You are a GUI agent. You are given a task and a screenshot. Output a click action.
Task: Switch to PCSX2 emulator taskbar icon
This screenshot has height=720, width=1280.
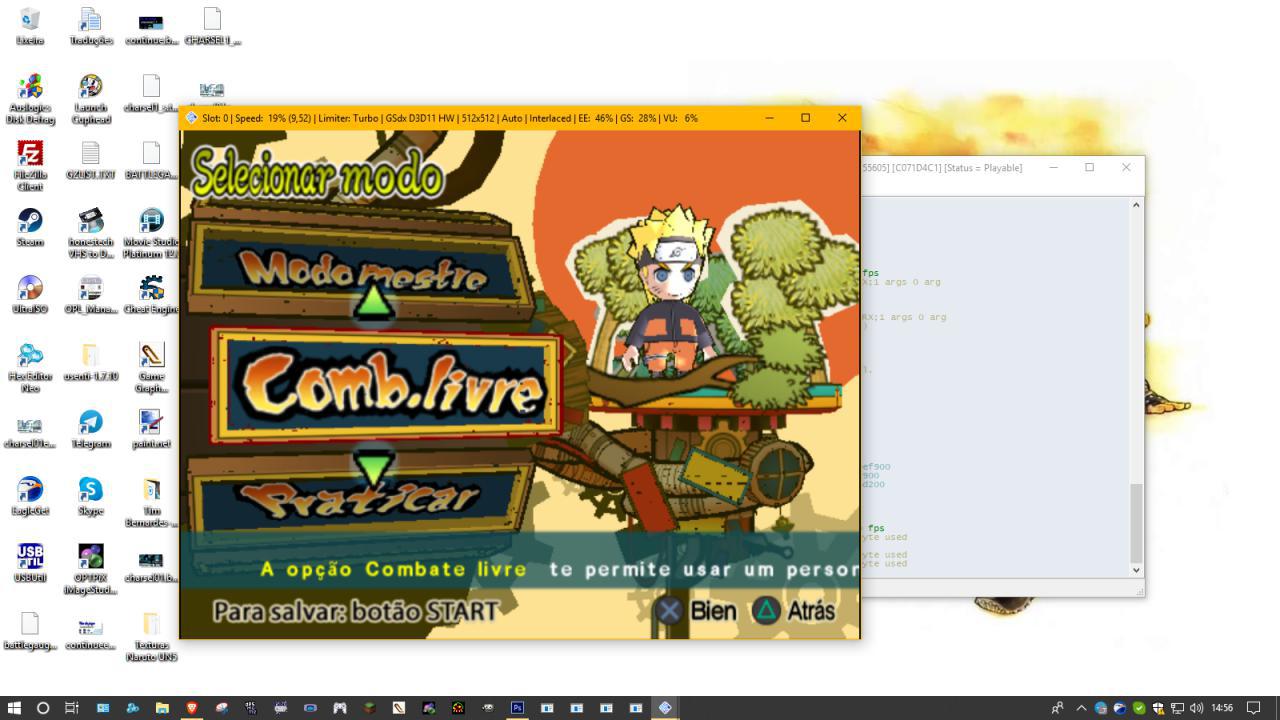click(665, 708)
